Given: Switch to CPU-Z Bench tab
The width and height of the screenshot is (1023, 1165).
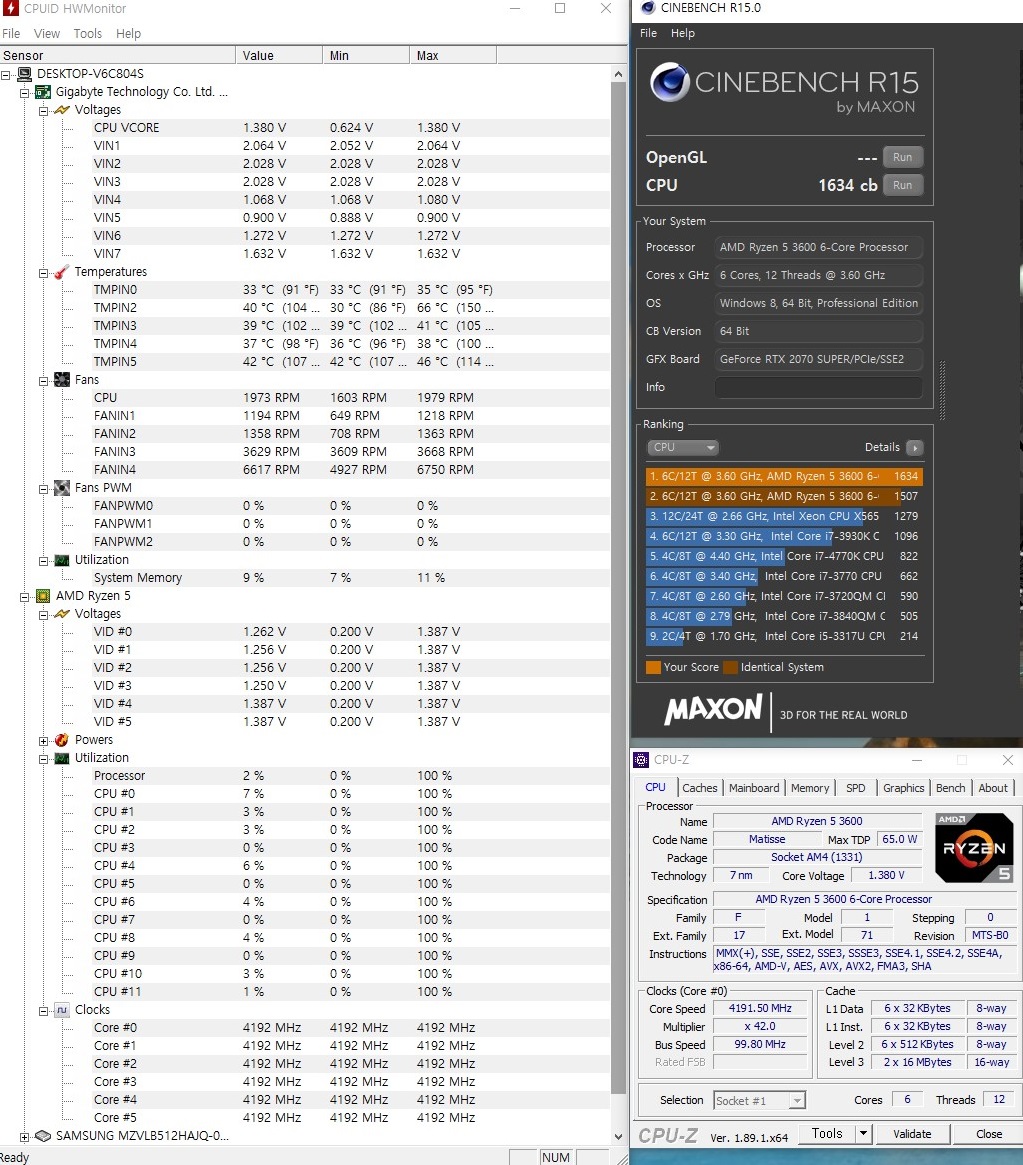Looking at the screenshot, I should tap(951, 788).
